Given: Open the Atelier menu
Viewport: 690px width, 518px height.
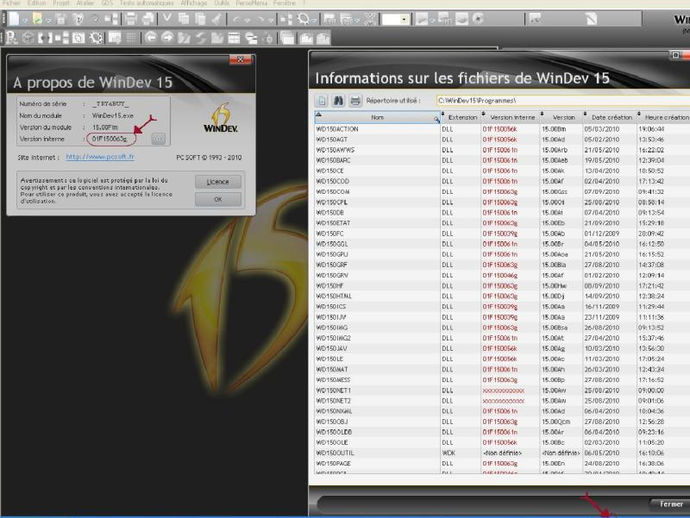Looking at the screenshot, I should [85, 3].
